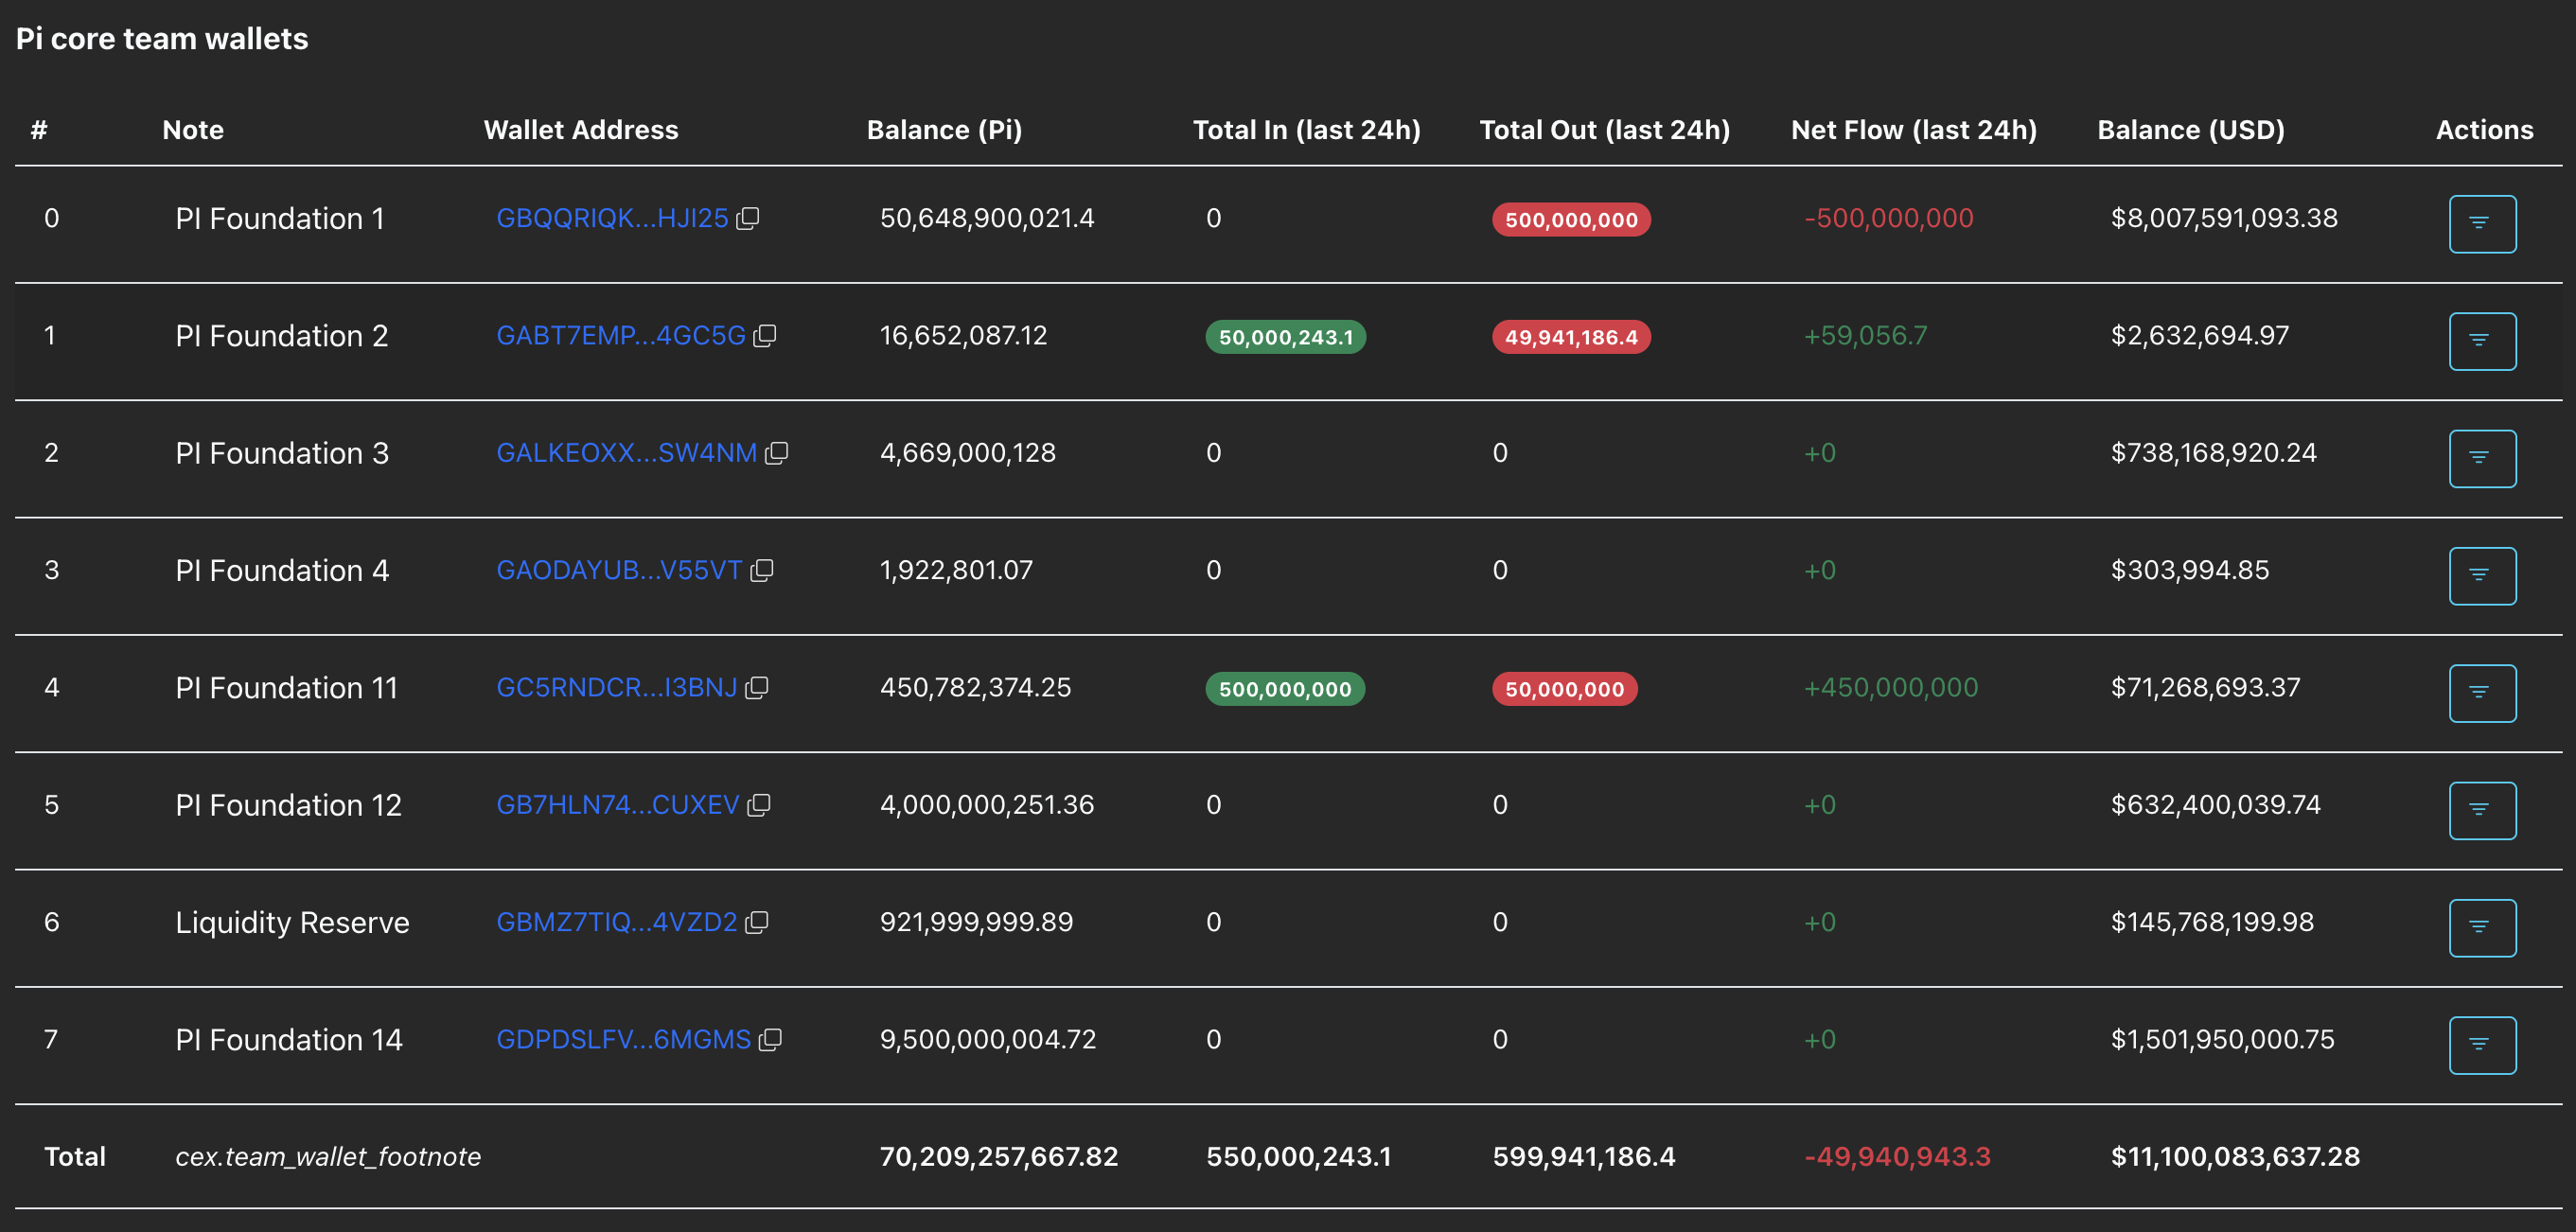Copy the GABT7EMP...4GC5G wallet address
2576x1232 pixels.
coord(765,335)
